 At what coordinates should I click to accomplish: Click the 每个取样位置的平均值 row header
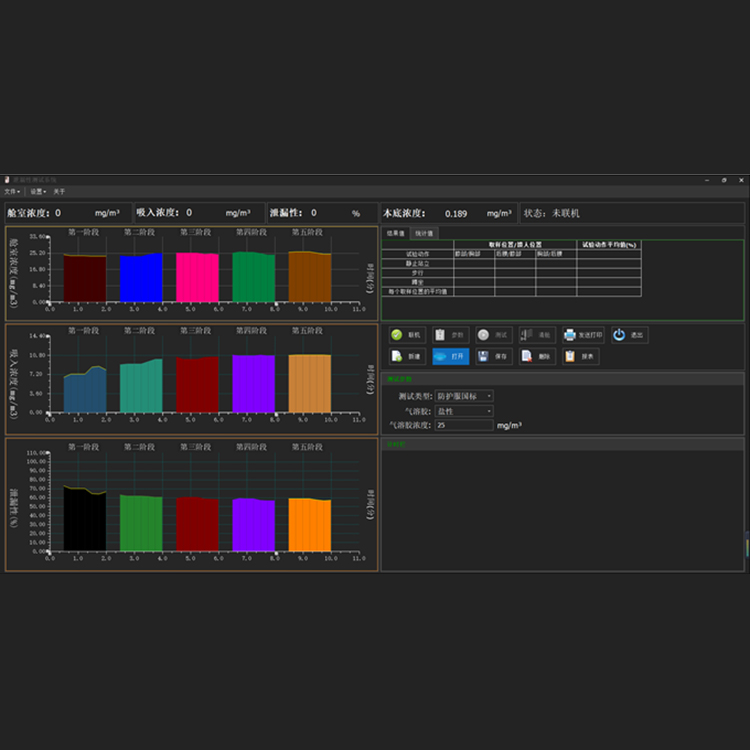418,292
